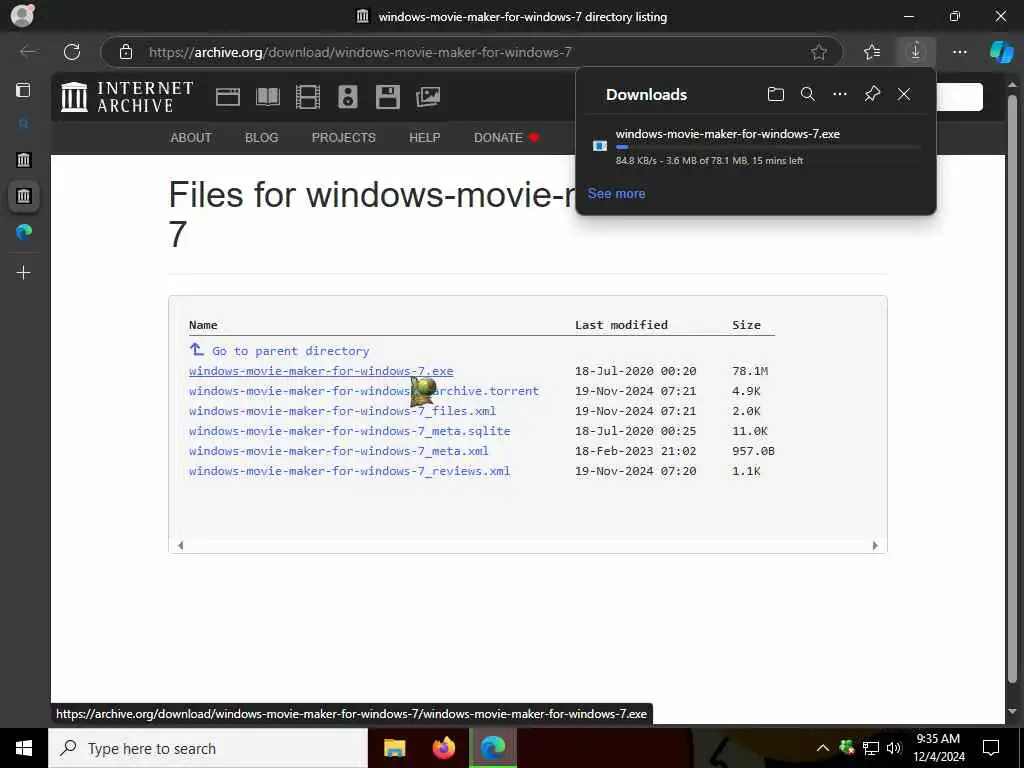Open the Texts book icon in Archive header

coord(268,97)
